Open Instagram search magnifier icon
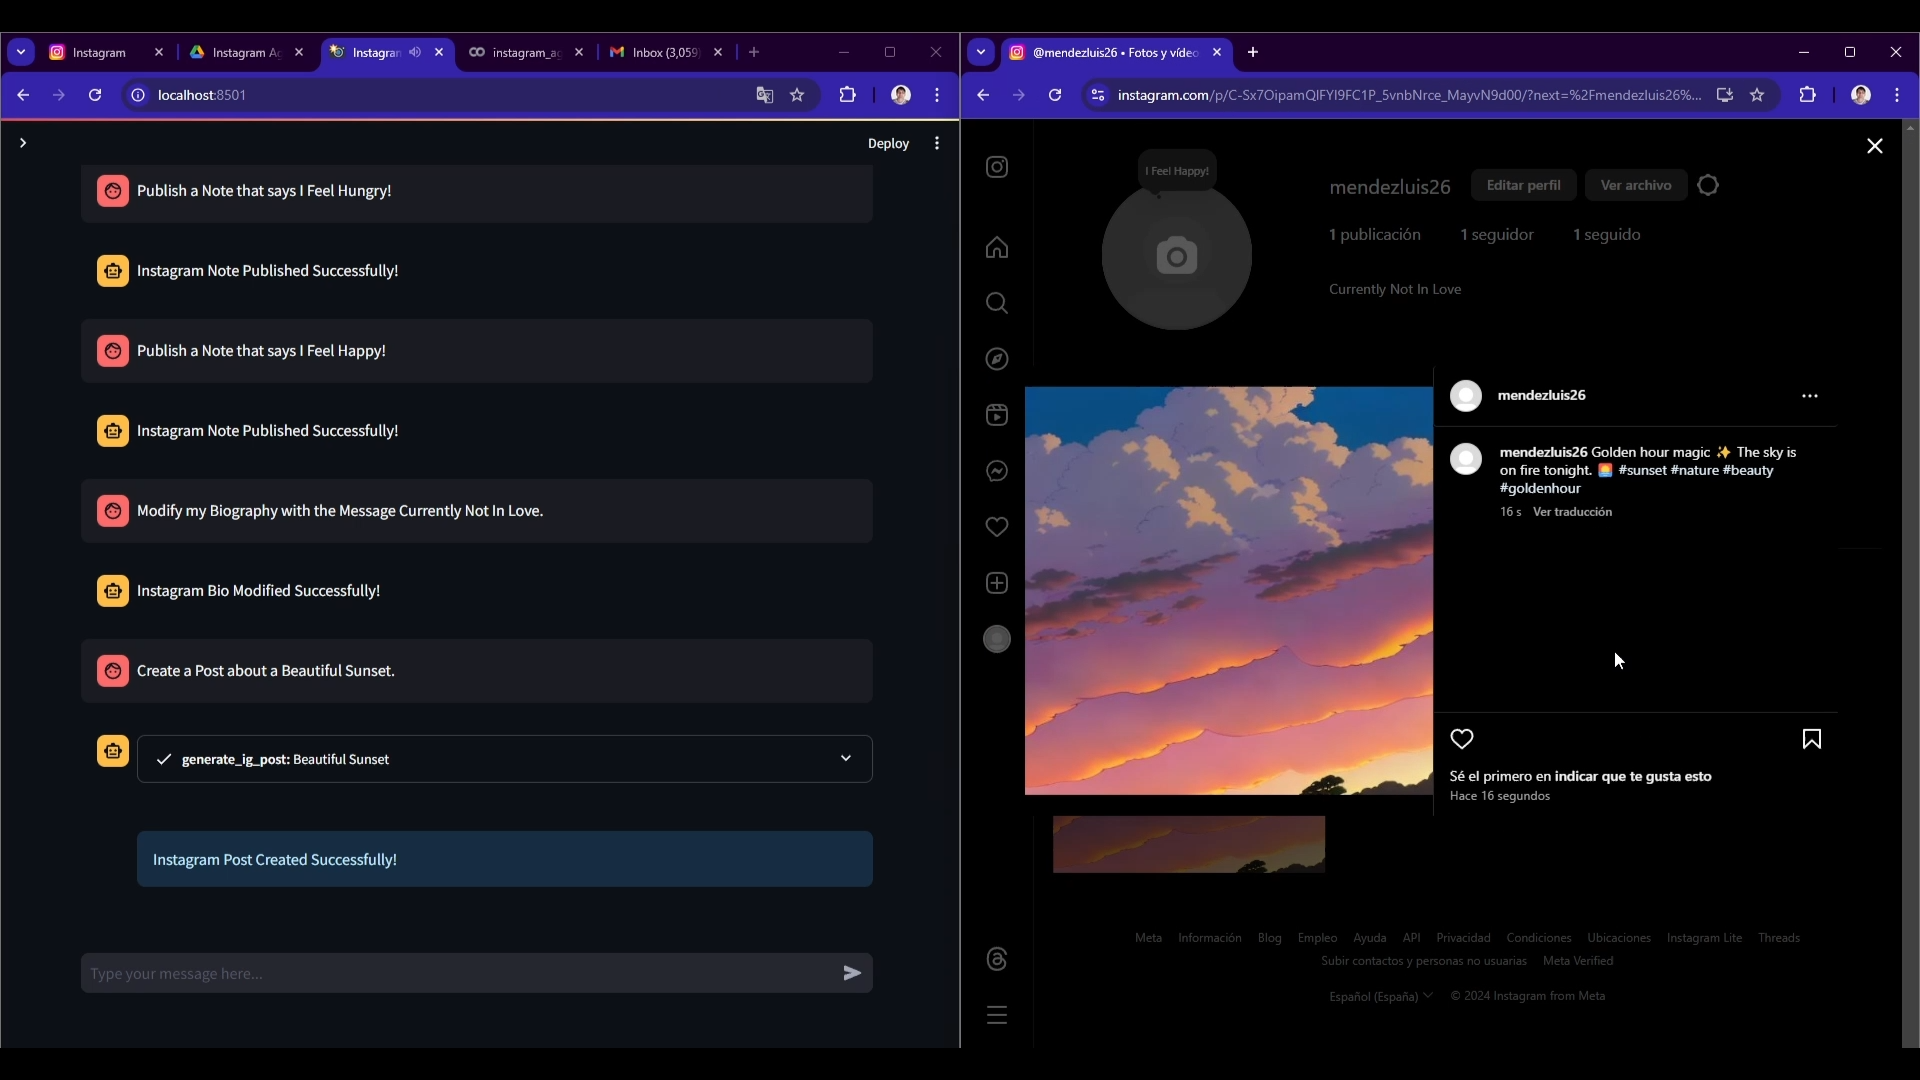This screenshot has height=1080, width=1920. 997,303
